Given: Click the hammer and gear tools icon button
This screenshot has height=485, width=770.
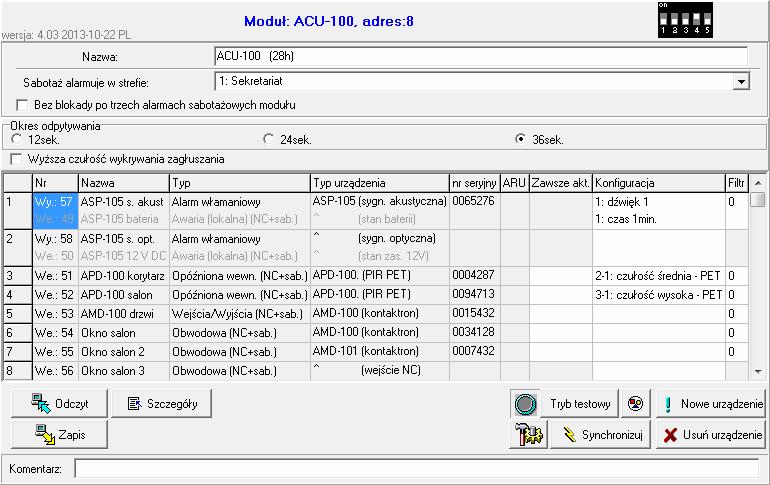Looking at the screenshot, I should pos(528,434).
